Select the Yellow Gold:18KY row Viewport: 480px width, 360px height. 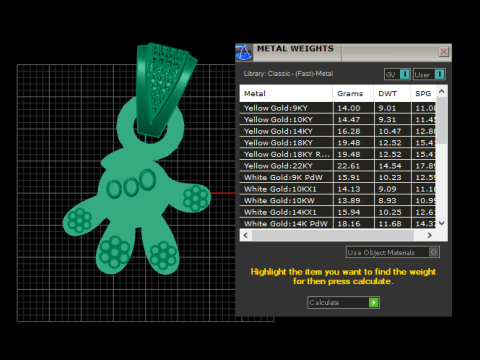(x=338, y=143)
